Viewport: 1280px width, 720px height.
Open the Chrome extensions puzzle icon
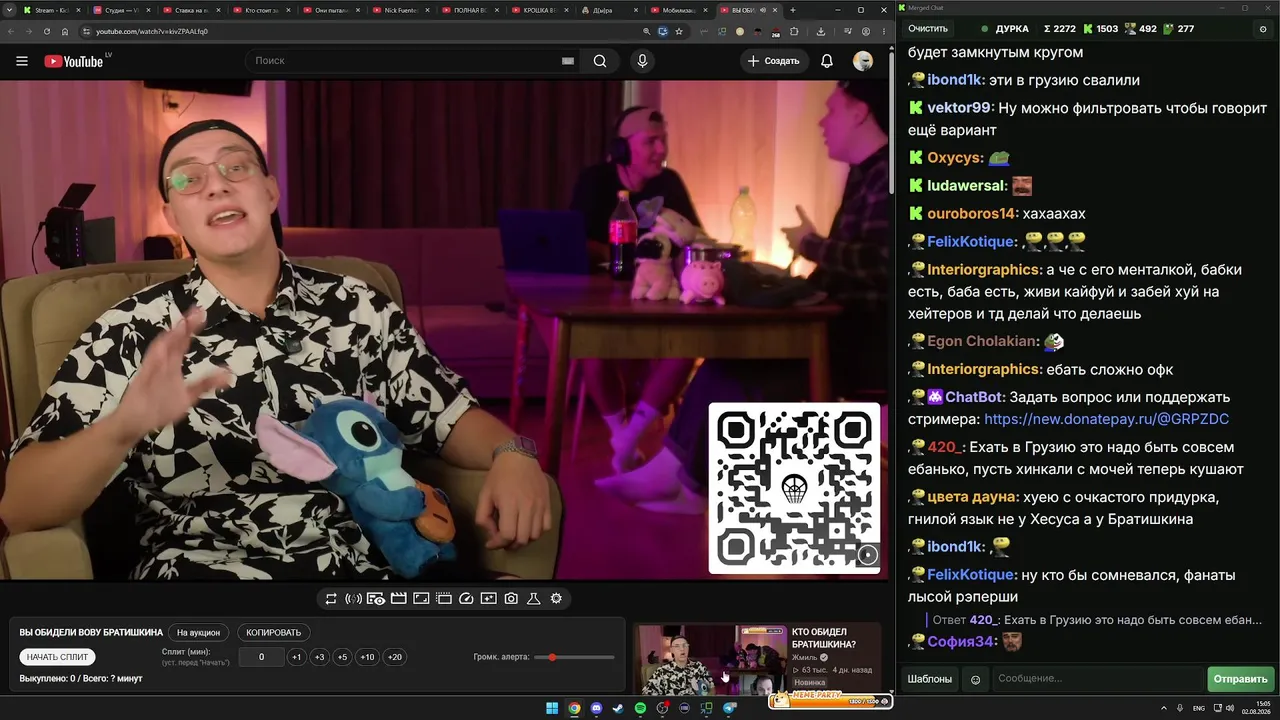(x=794, y=31)
